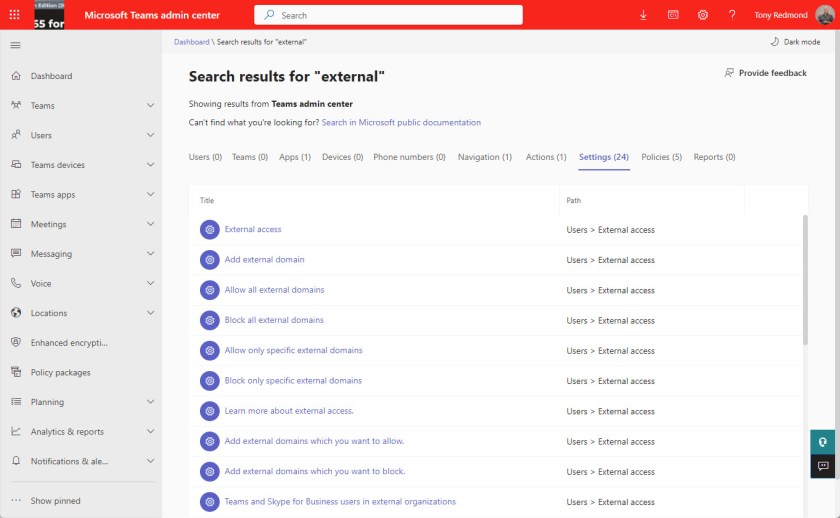Toggle Dark mode

tap(795, 42)
